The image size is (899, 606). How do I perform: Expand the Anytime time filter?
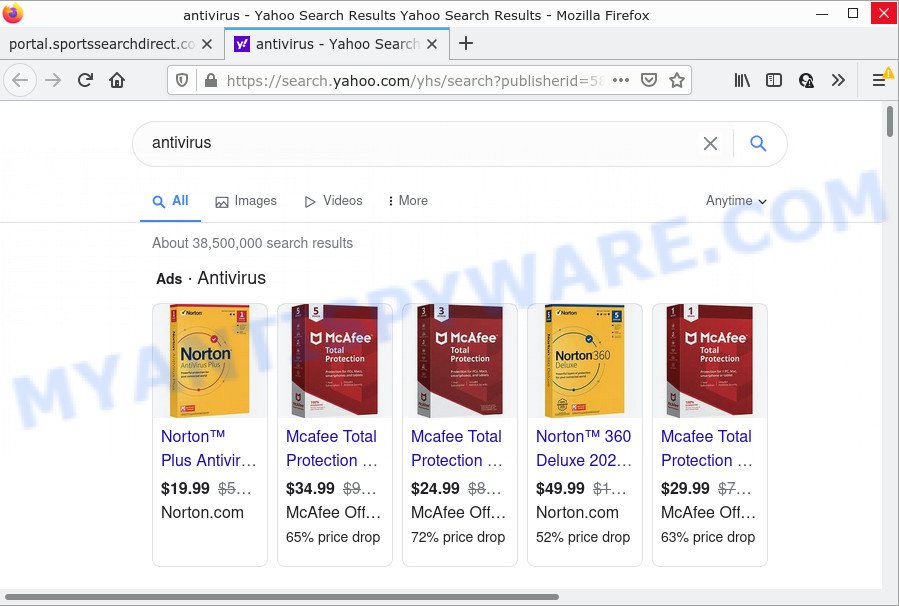[x=736, y=201]
